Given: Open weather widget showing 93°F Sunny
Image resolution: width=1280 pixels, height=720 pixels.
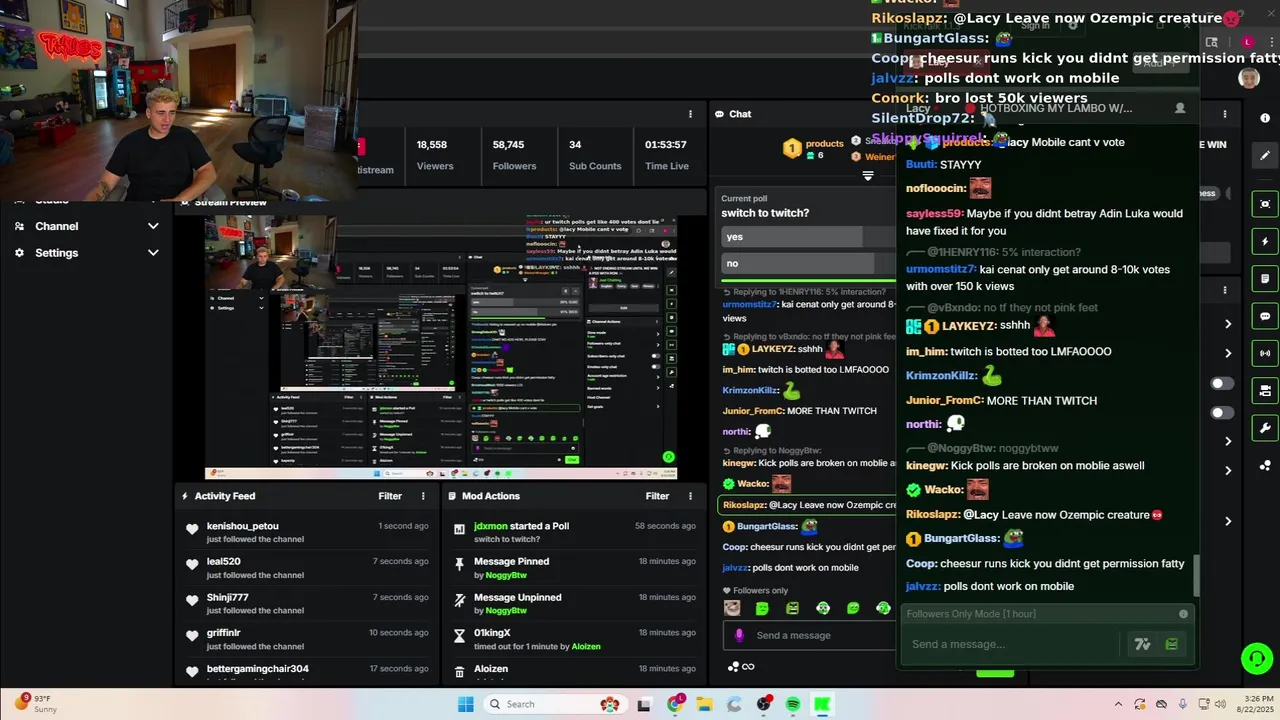Looking at the screenshot, I should point(36,704).
